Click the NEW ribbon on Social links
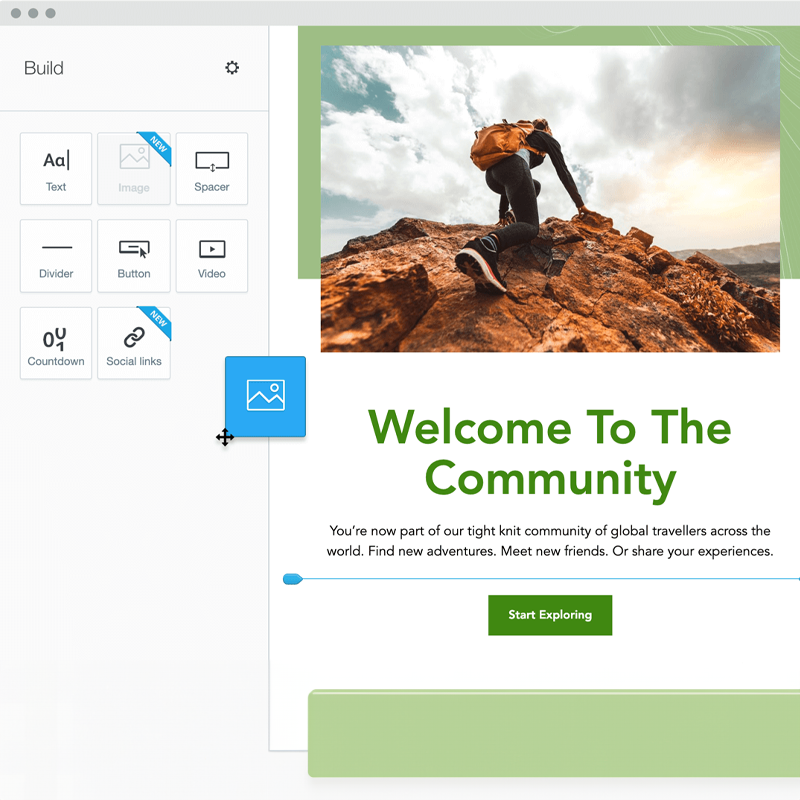Image resolution: width=800 pixels, height=800 pixels. tap(158, 319)
